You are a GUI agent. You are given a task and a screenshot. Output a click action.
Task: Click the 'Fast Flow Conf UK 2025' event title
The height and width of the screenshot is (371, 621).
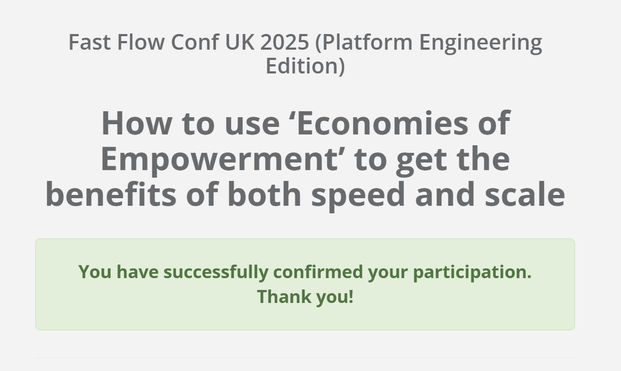189,42
